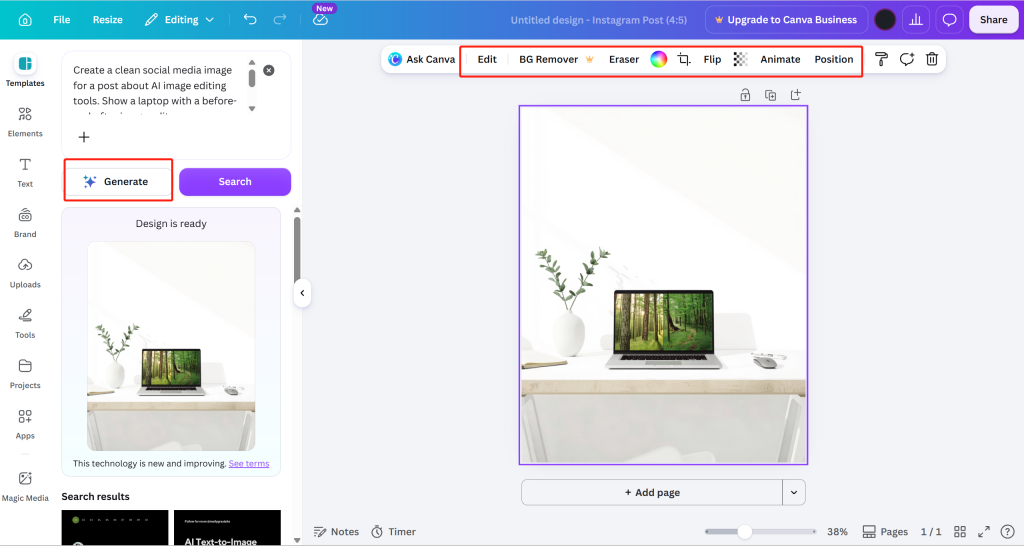Open Ask Canva assistant
Image resolution: width=1024 pixels, height=546 pixels.
[x=422, y=59]
